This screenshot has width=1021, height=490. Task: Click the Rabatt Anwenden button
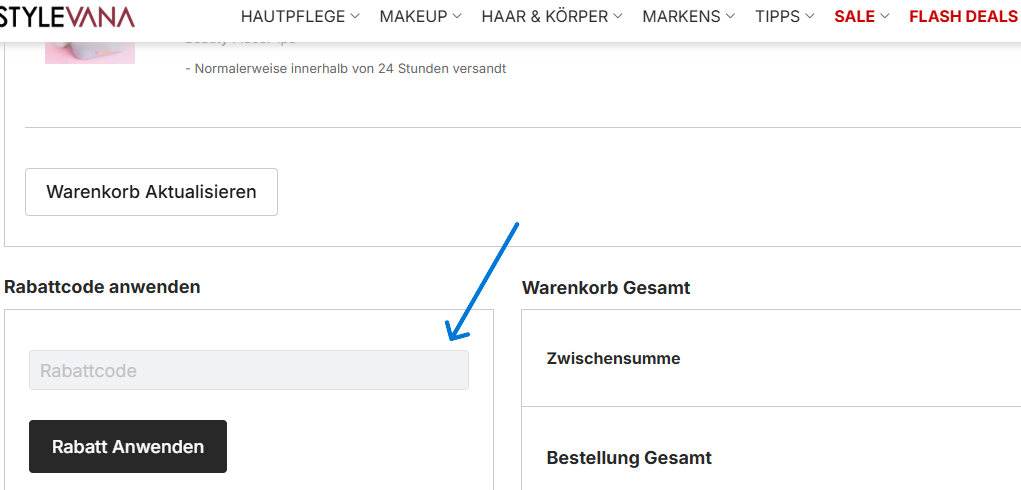[128, 446]
